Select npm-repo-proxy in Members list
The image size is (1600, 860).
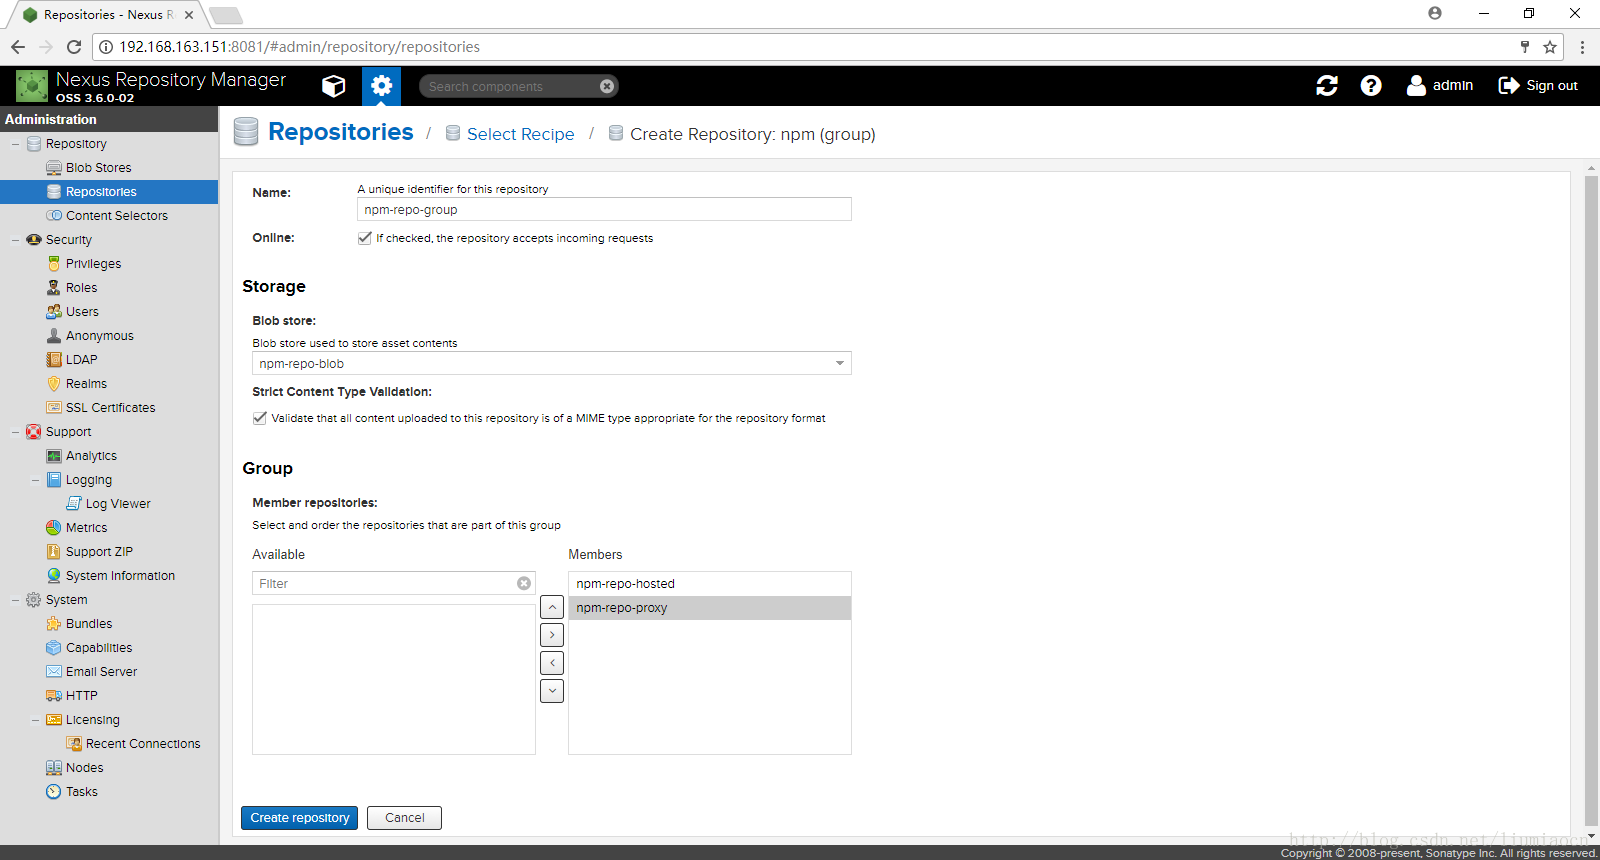pyautogui.click(x=710, y=608)
